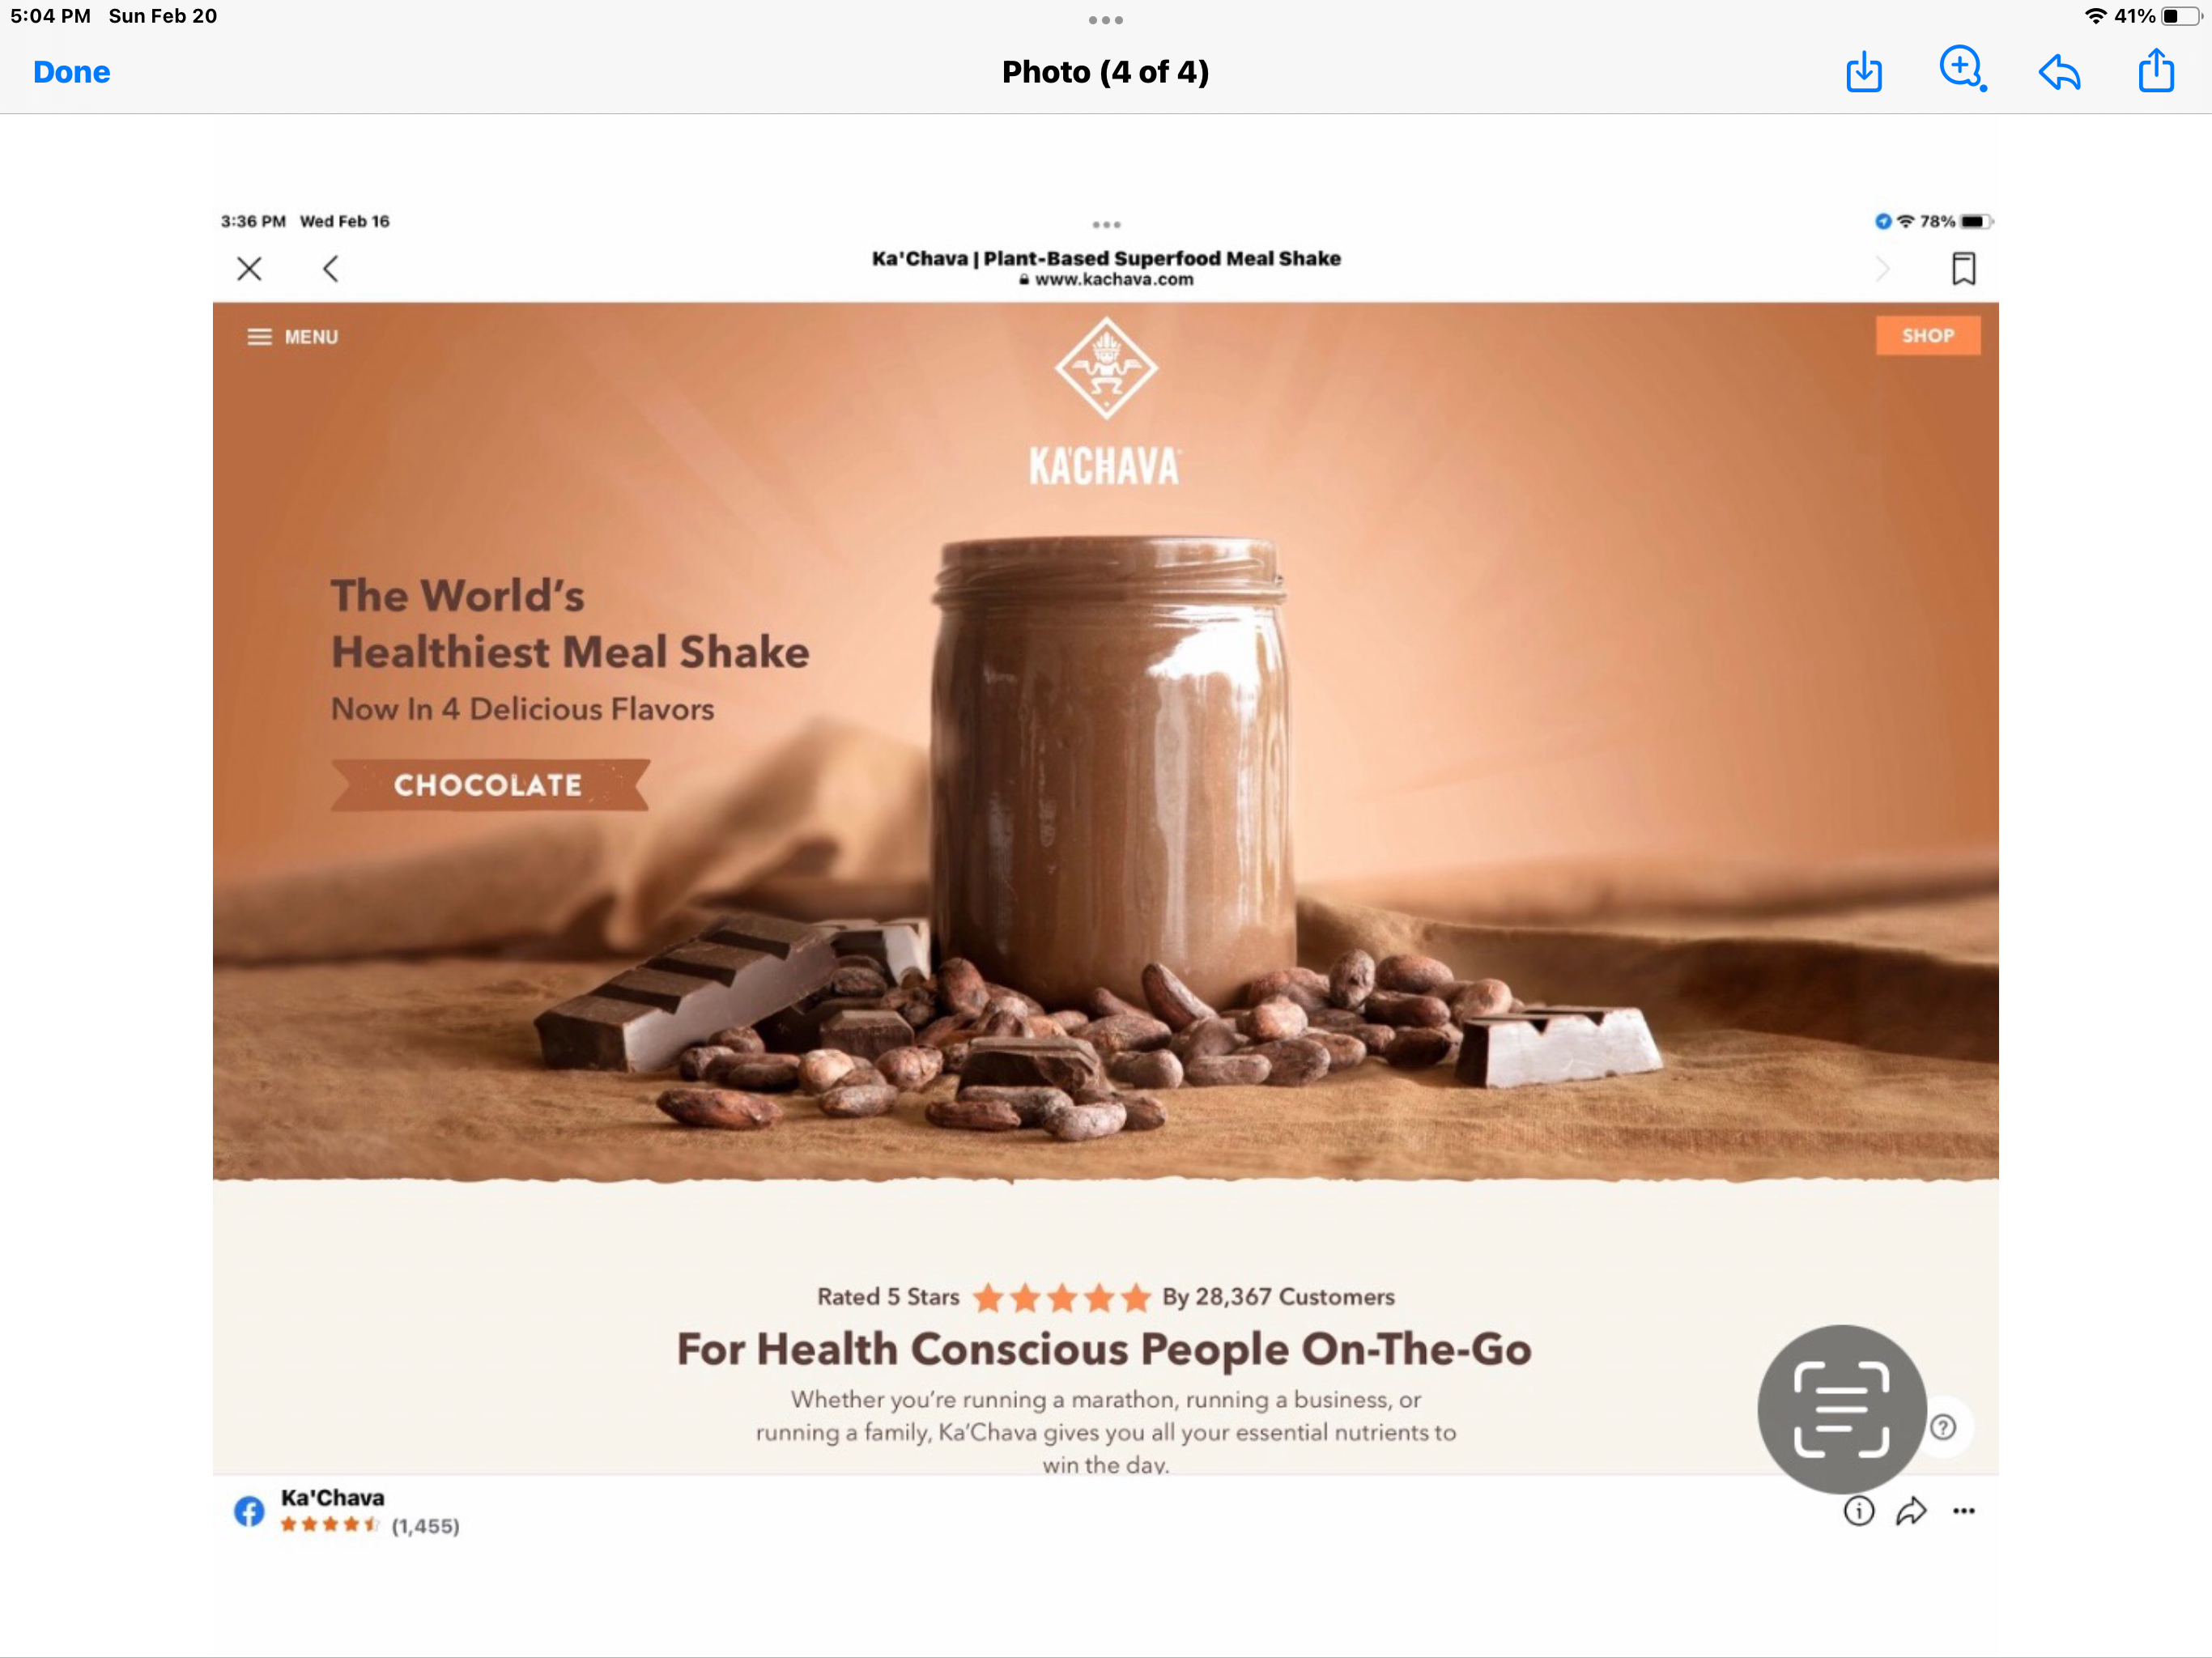Click the www.kachava.com address
Screen dimensions: 2212x1658
(1106, 279)
